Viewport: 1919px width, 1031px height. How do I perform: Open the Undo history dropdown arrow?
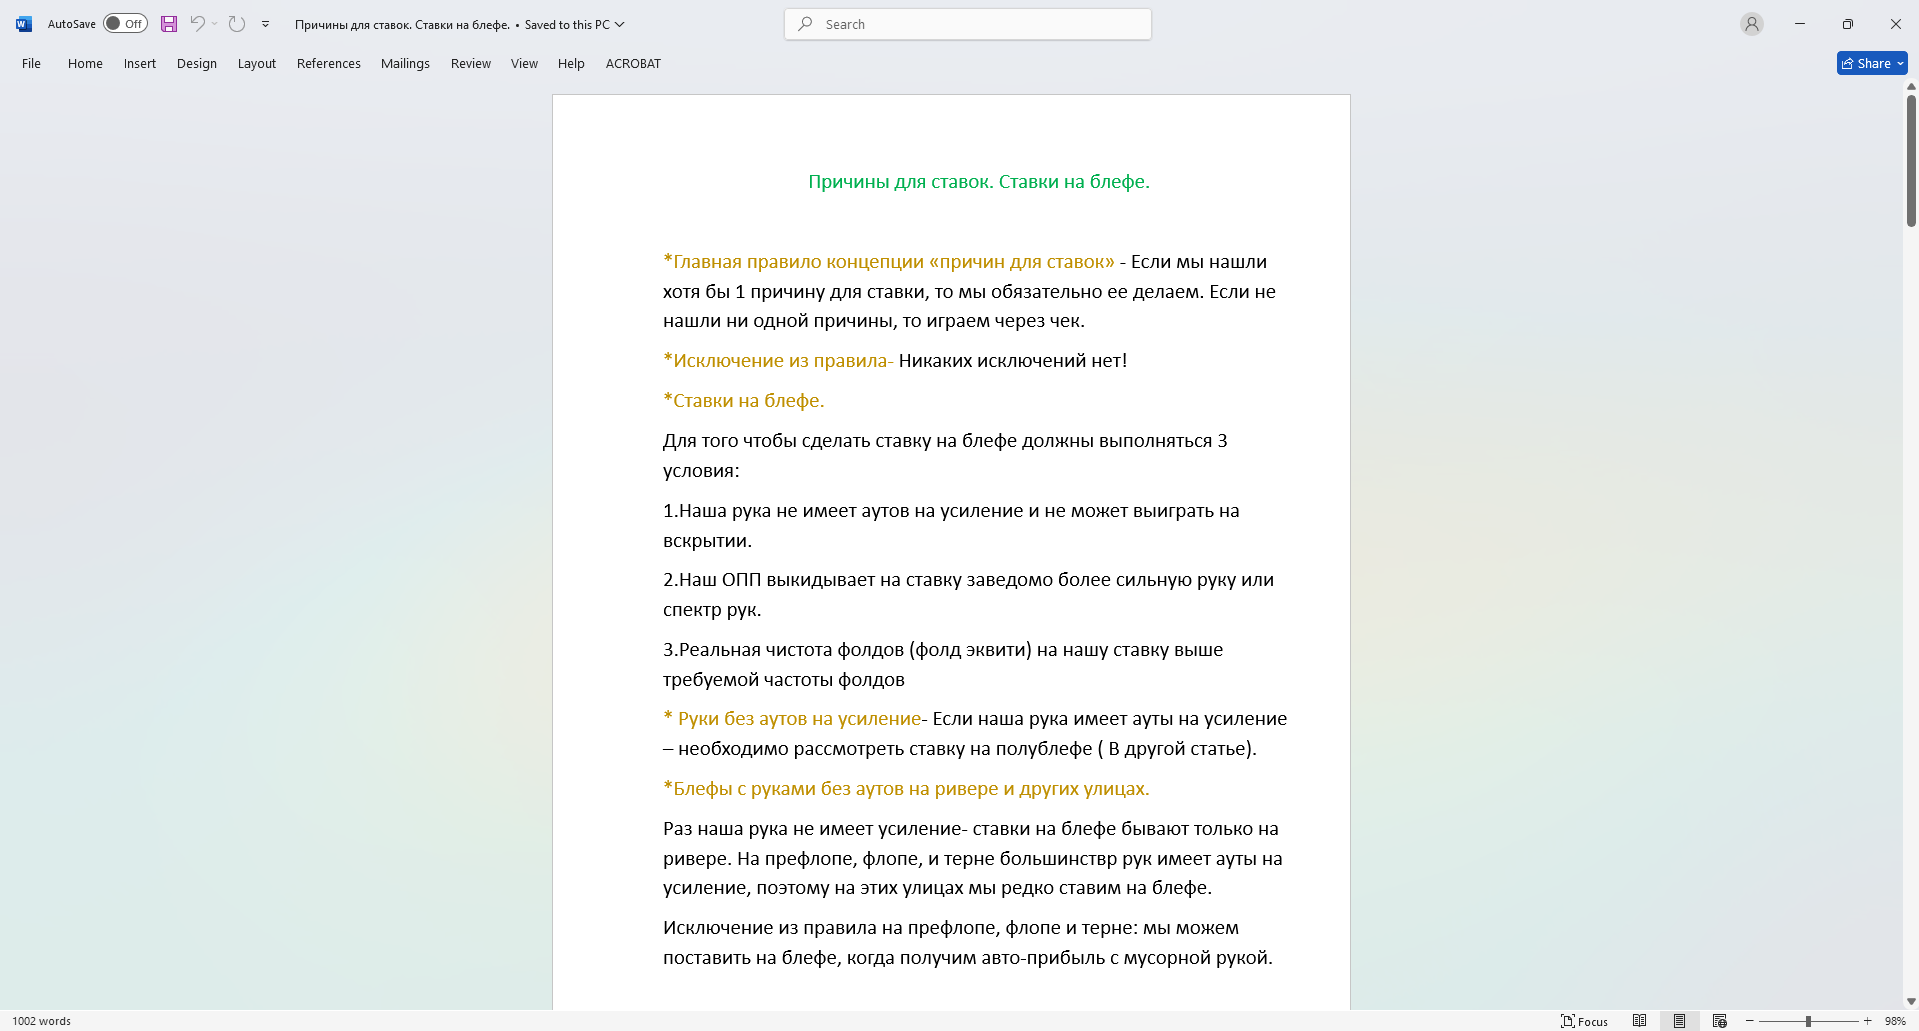pos(215,24)
